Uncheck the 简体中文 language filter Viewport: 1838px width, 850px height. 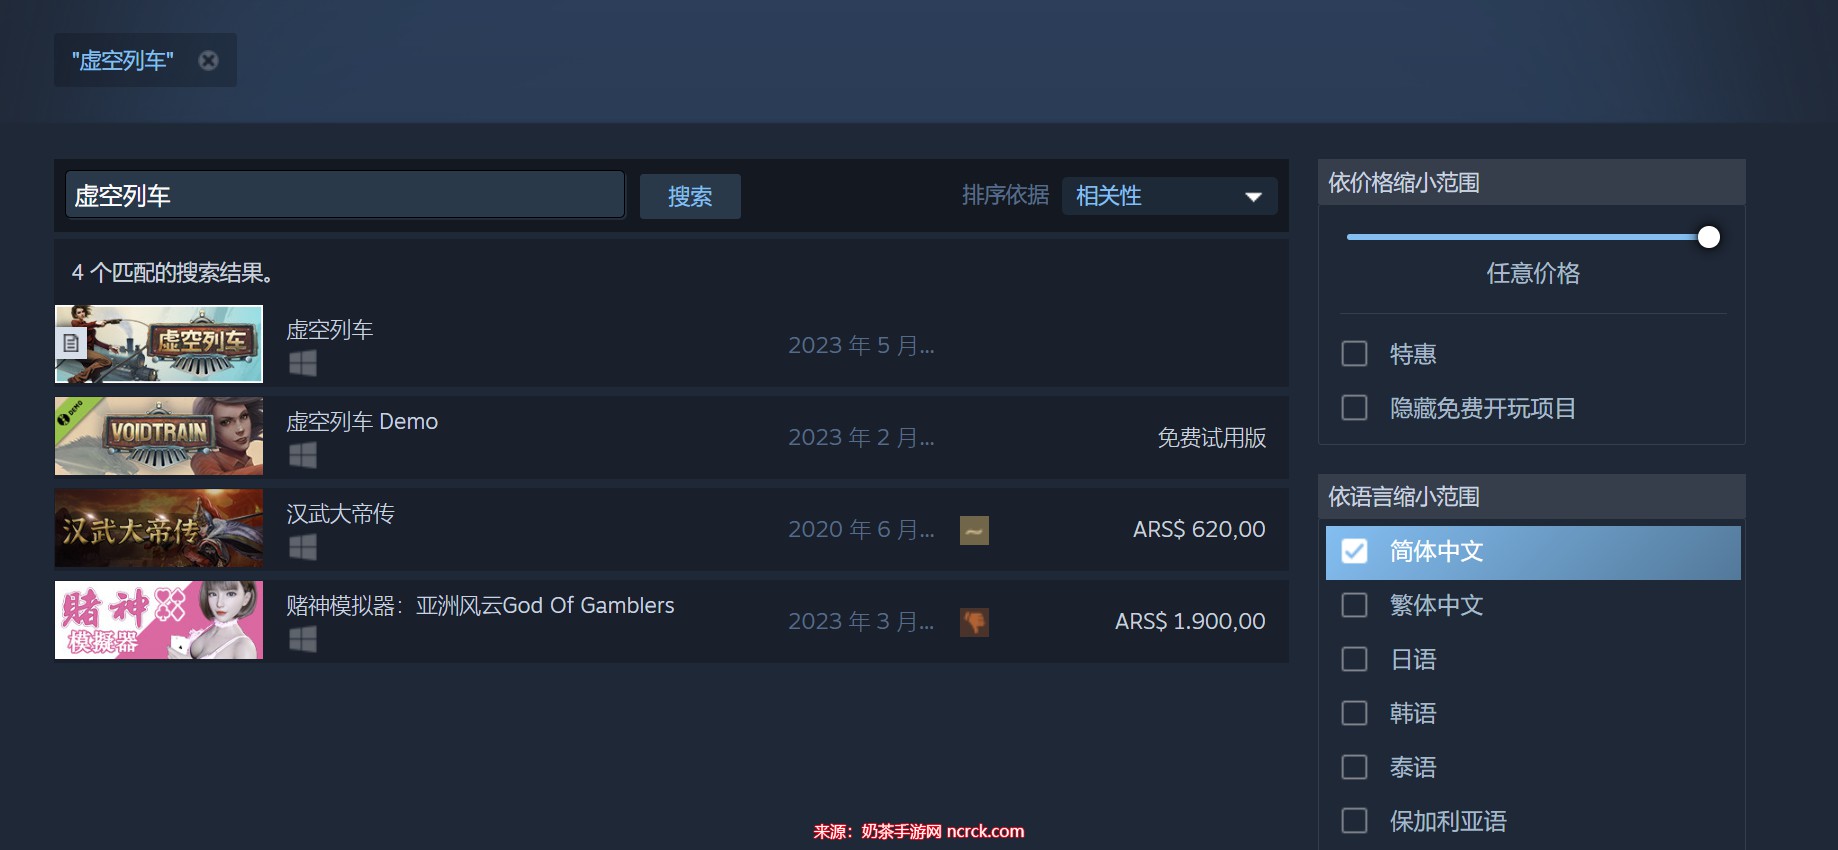pos(1354,551)
